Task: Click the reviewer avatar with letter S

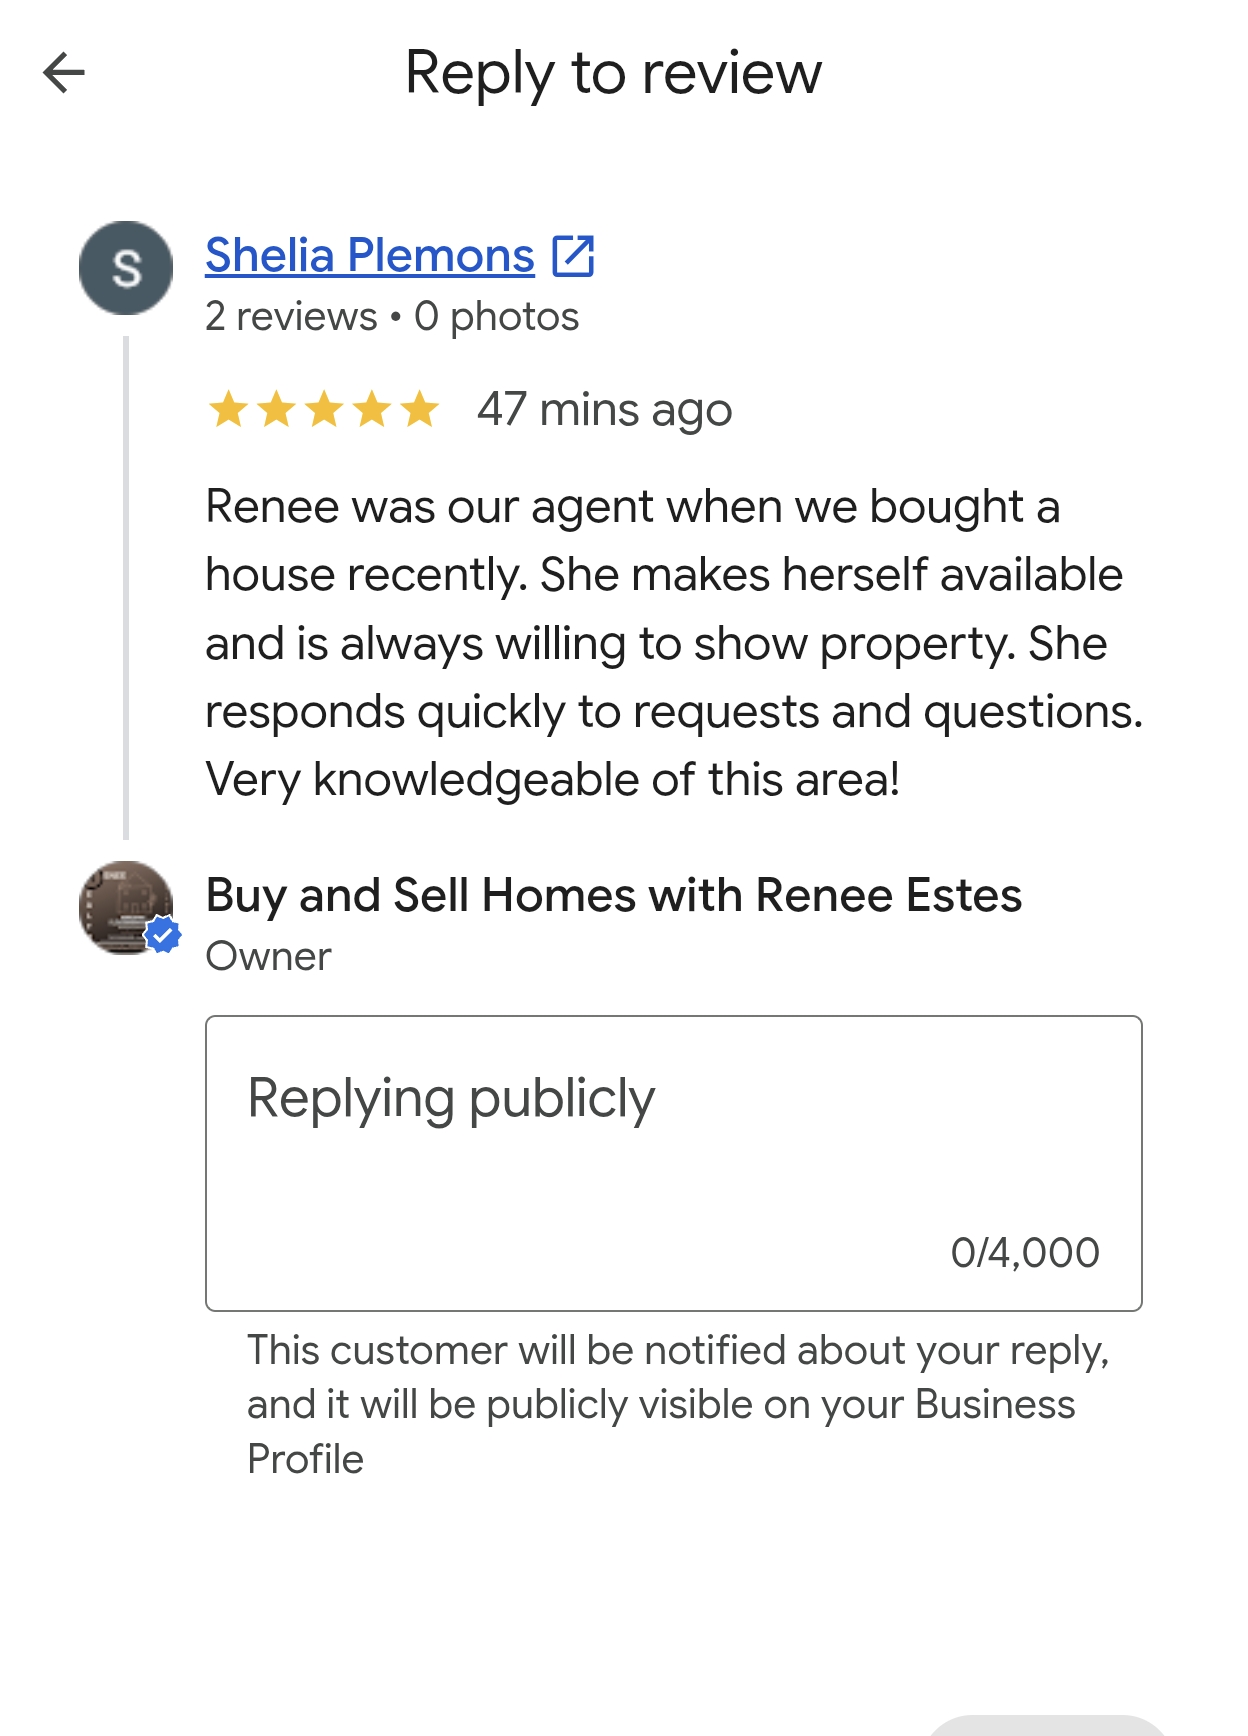Action: coord(126,268)
